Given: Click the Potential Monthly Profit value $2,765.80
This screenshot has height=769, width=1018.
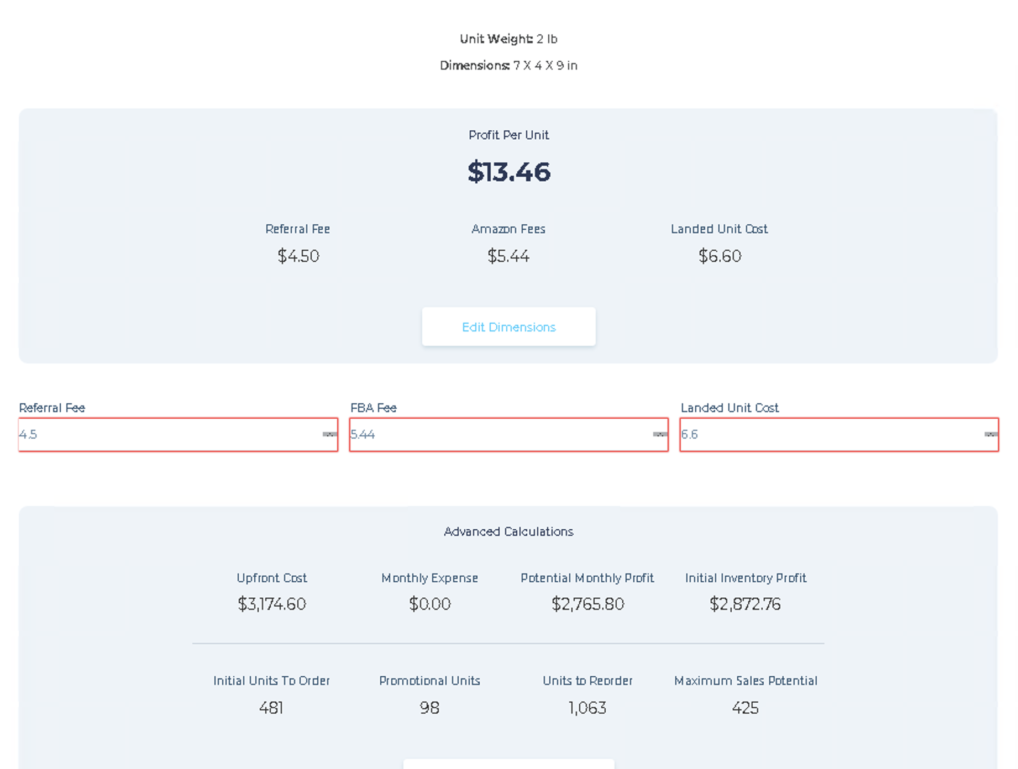Looking at the screenshot, I should (587, 604).
